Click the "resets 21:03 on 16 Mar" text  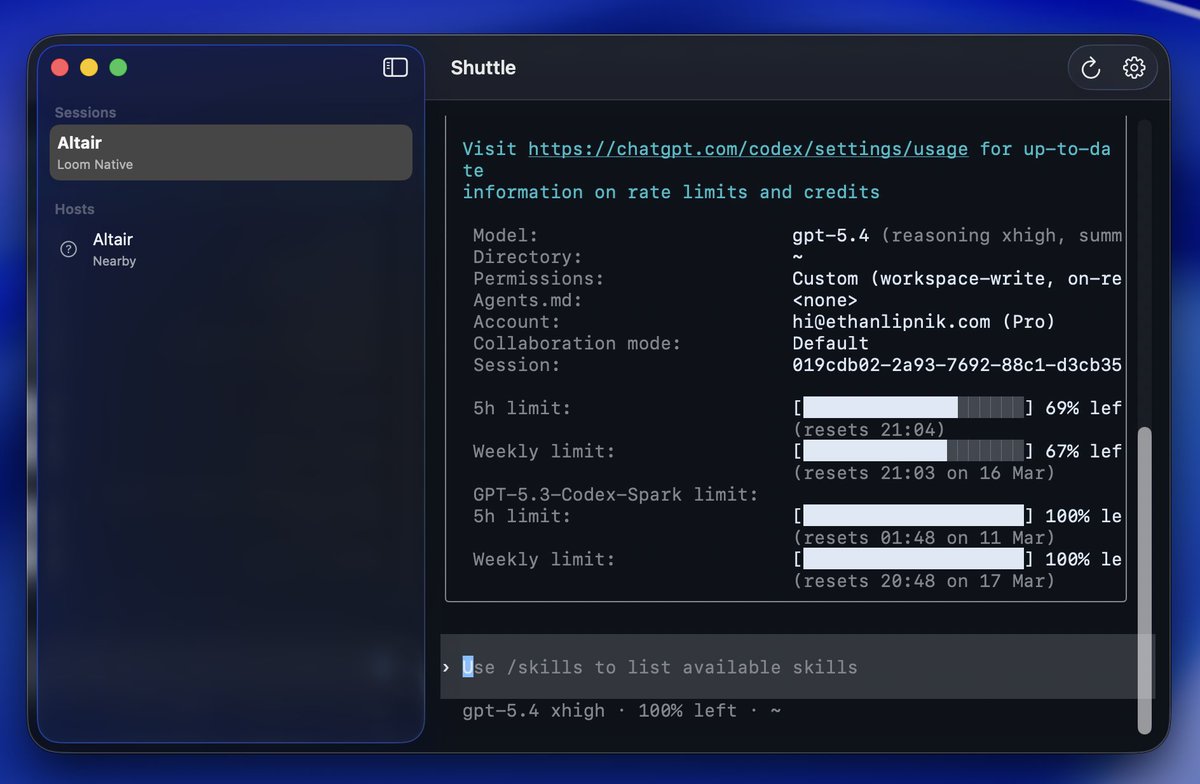tap(924, 473)
